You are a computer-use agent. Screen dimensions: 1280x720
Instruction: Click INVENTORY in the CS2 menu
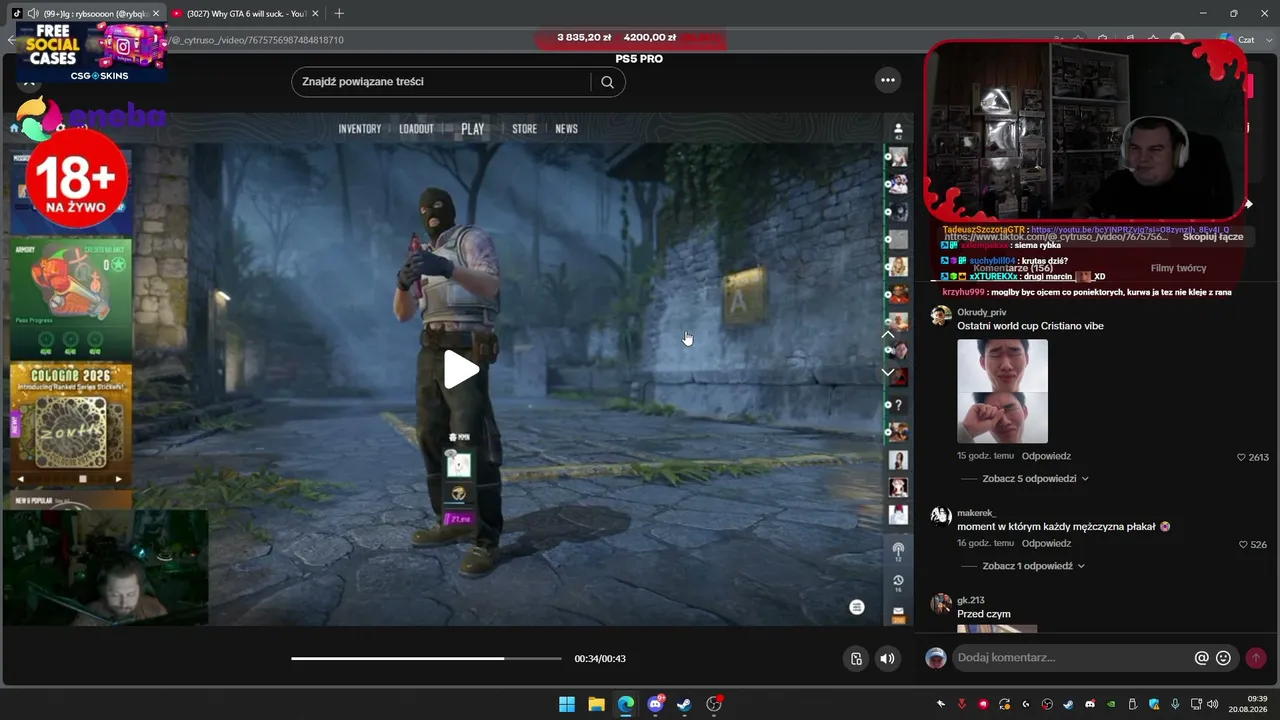pos(360,129)
